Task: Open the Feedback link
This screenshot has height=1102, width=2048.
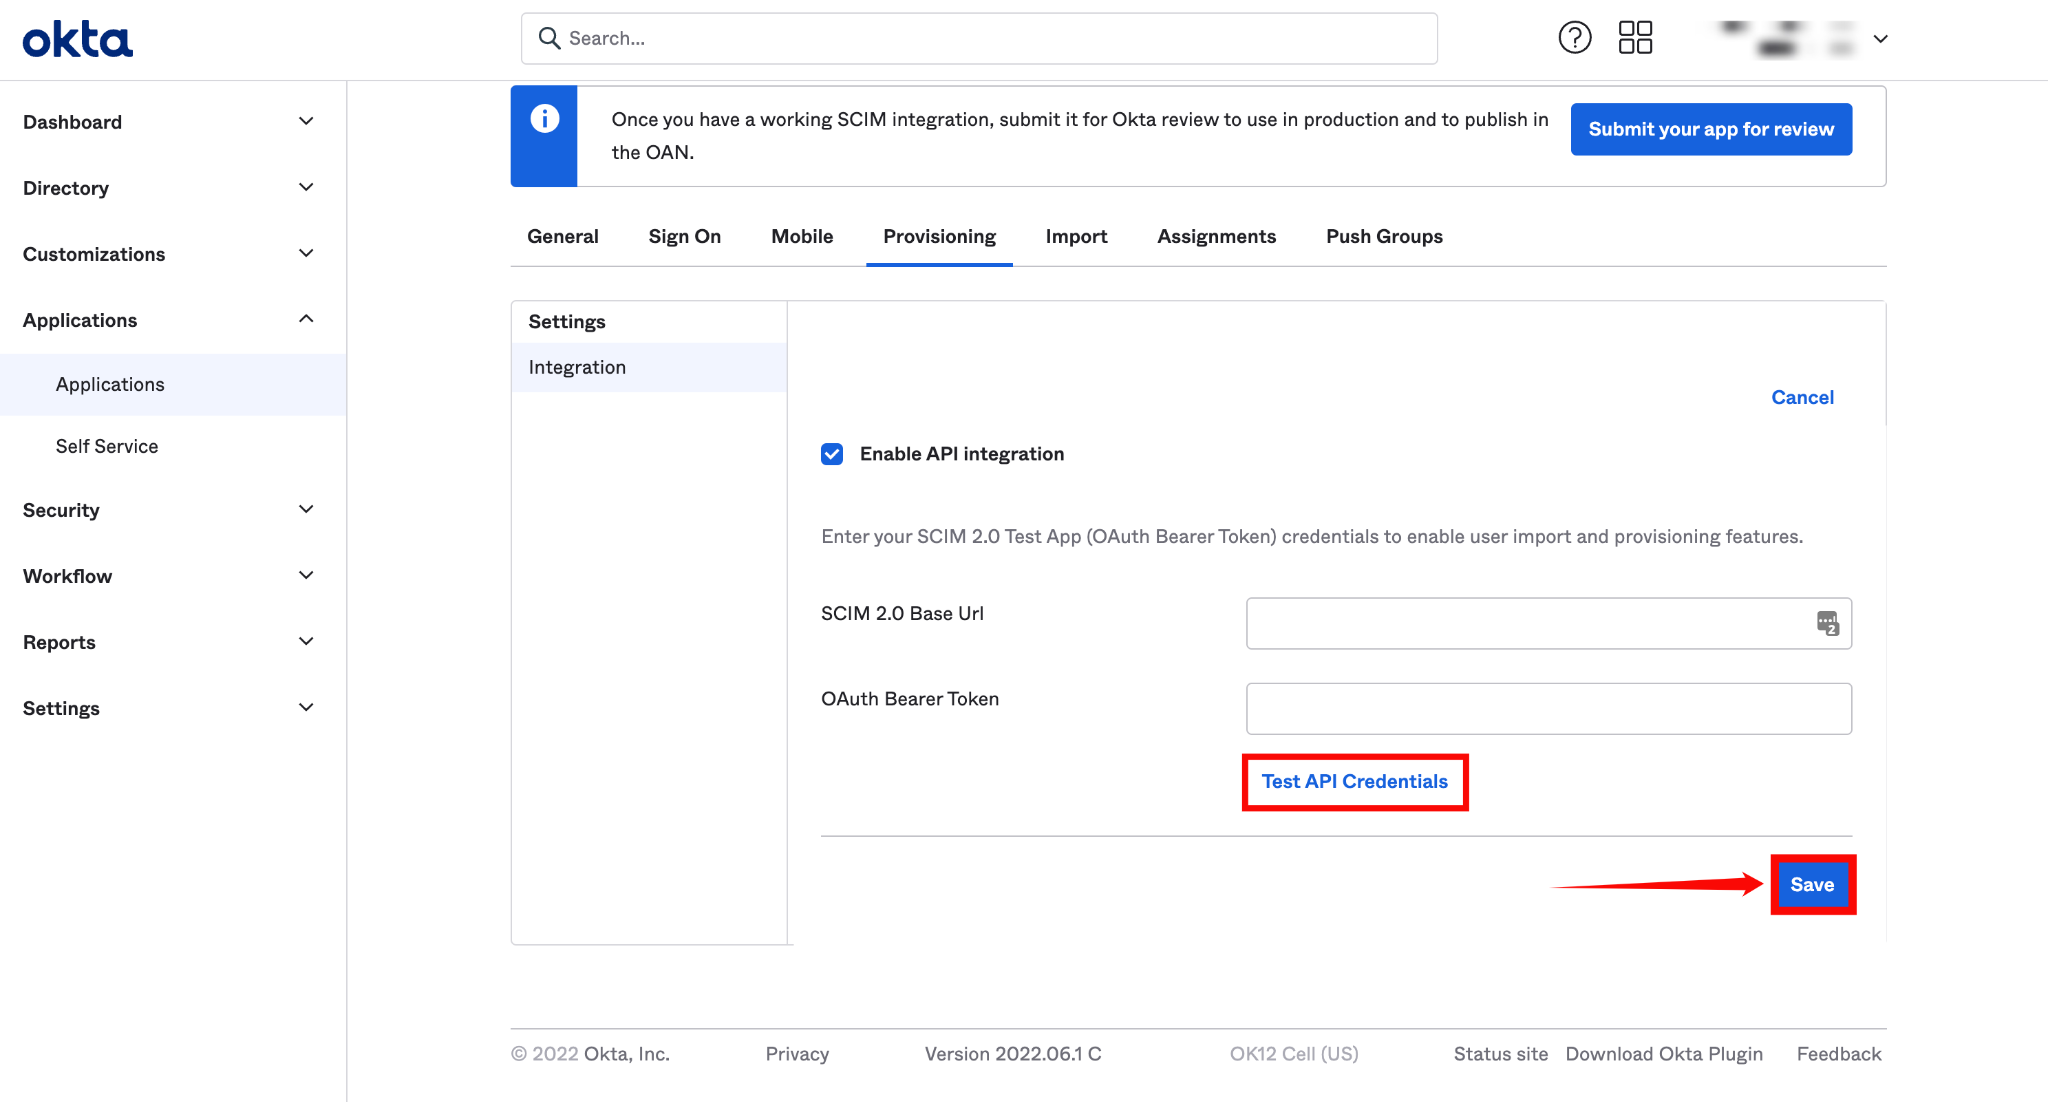Action: pyautogui.click(x=1838, y=1054)
